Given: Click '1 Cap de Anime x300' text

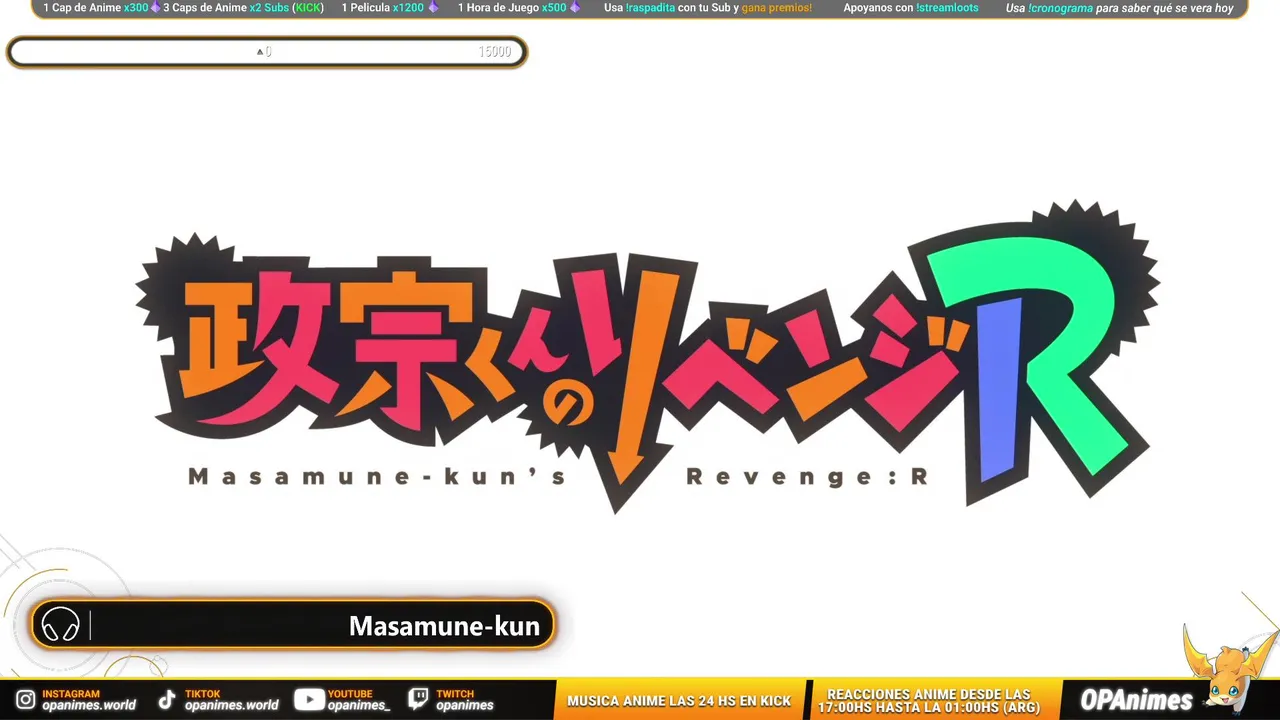Looking at the screenshot, I should (x=95, y=8).
